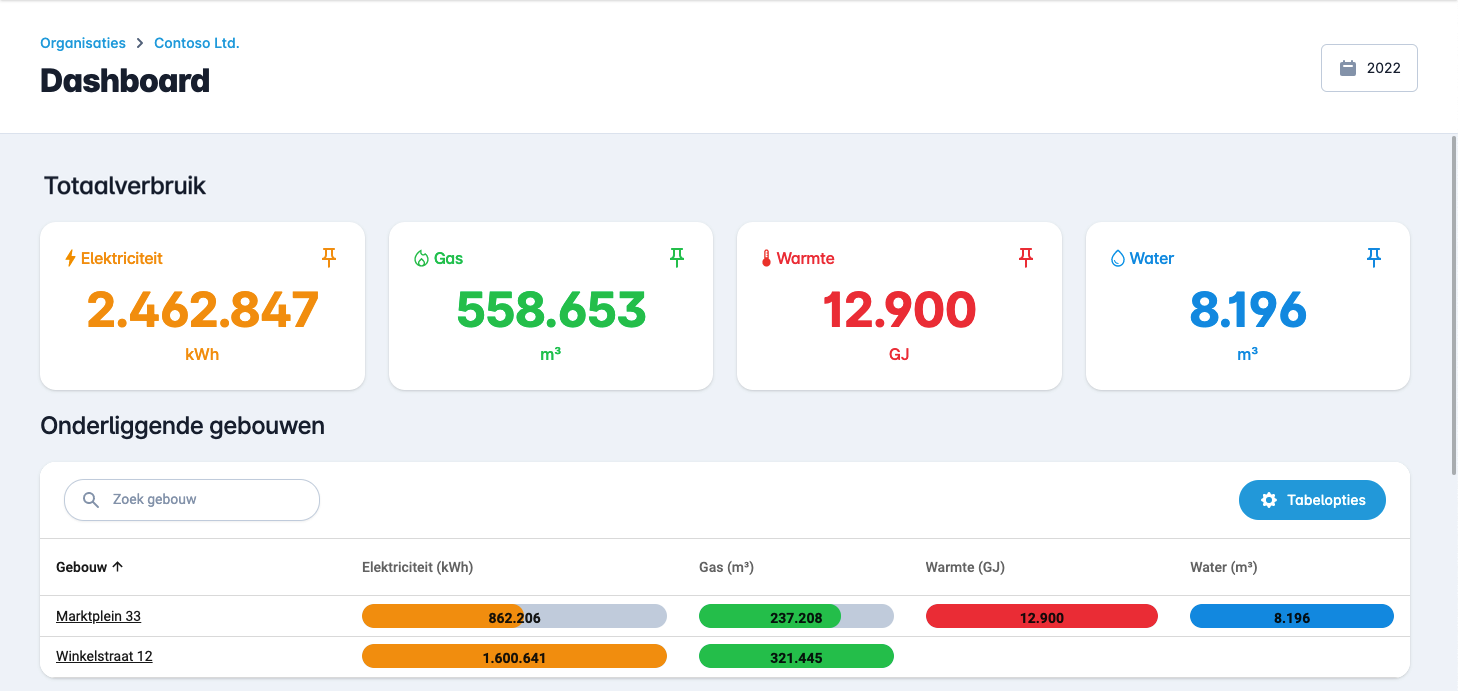
Task: Click the Marktplein 33 electricity bar 862.206
Action: click(x=514, y=617)
